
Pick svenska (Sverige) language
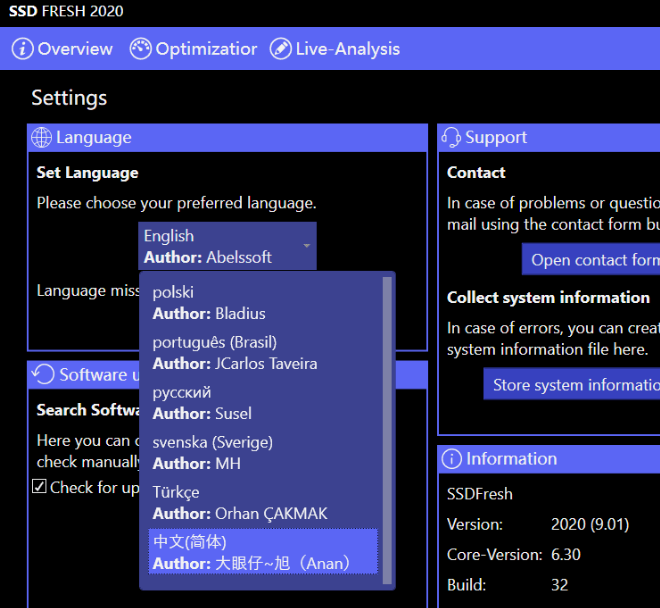click(x=263, y=453)
